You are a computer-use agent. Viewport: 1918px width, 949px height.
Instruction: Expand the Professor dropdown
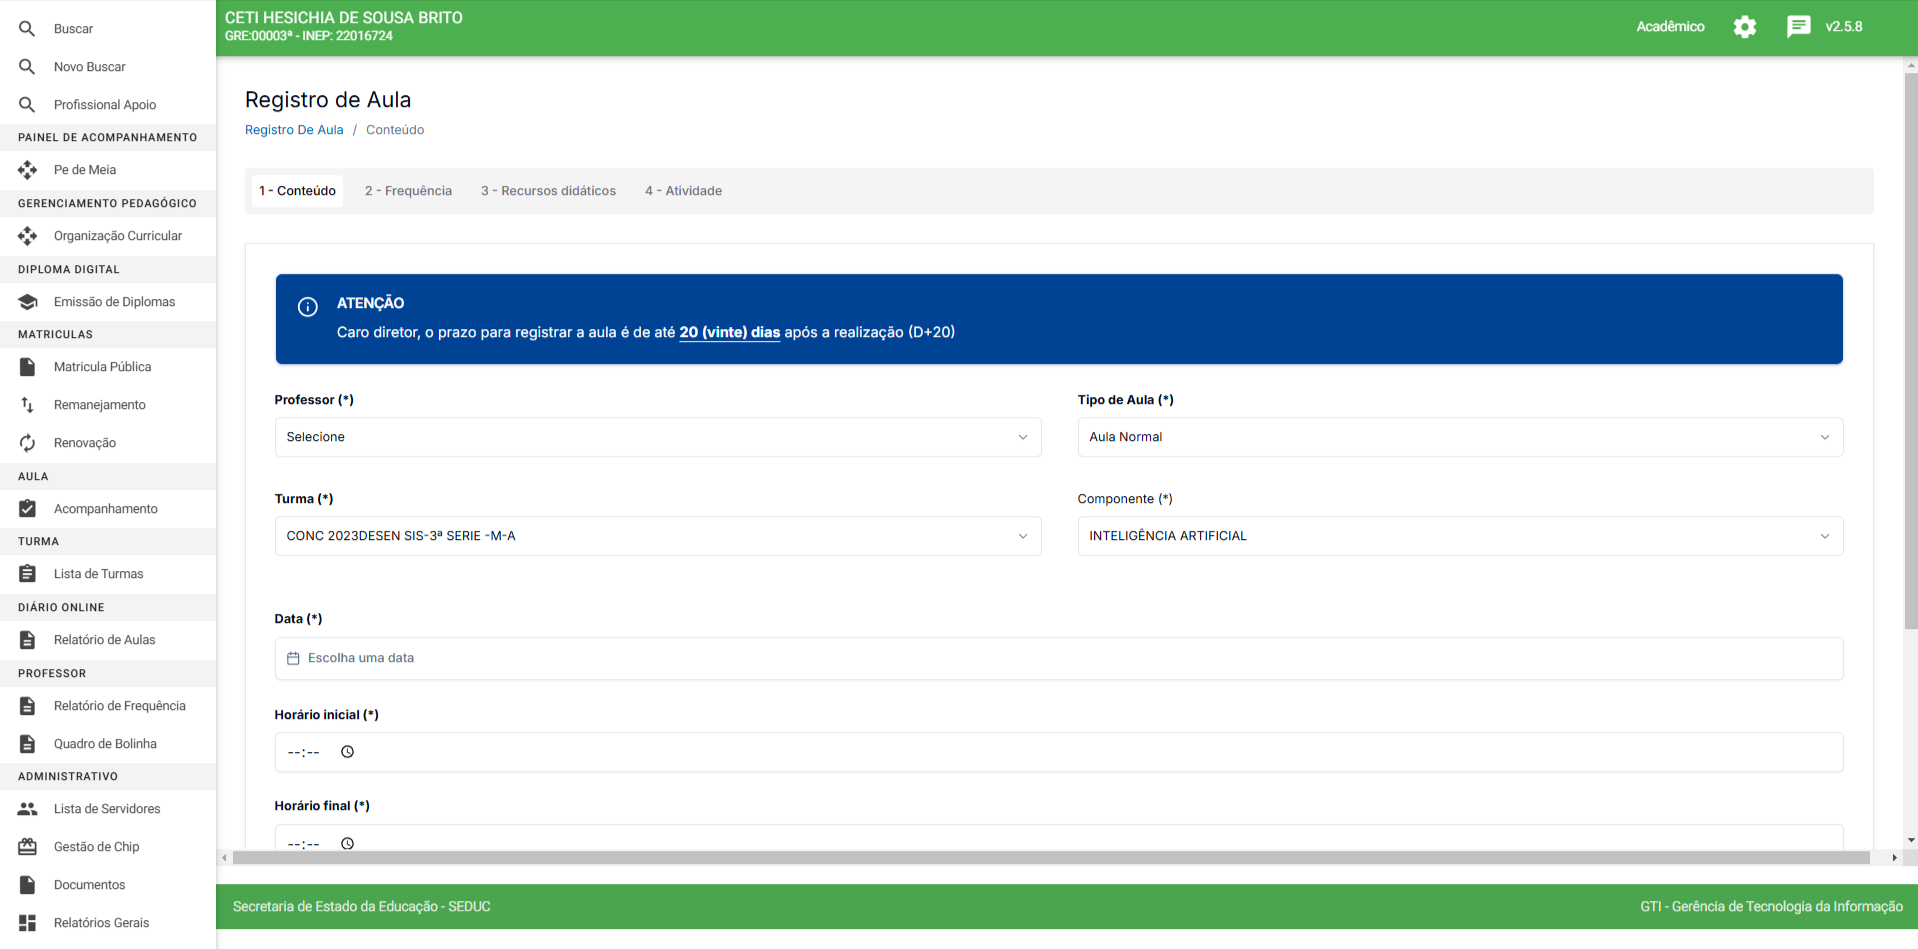pyautogui.click(x=657, y=437)
